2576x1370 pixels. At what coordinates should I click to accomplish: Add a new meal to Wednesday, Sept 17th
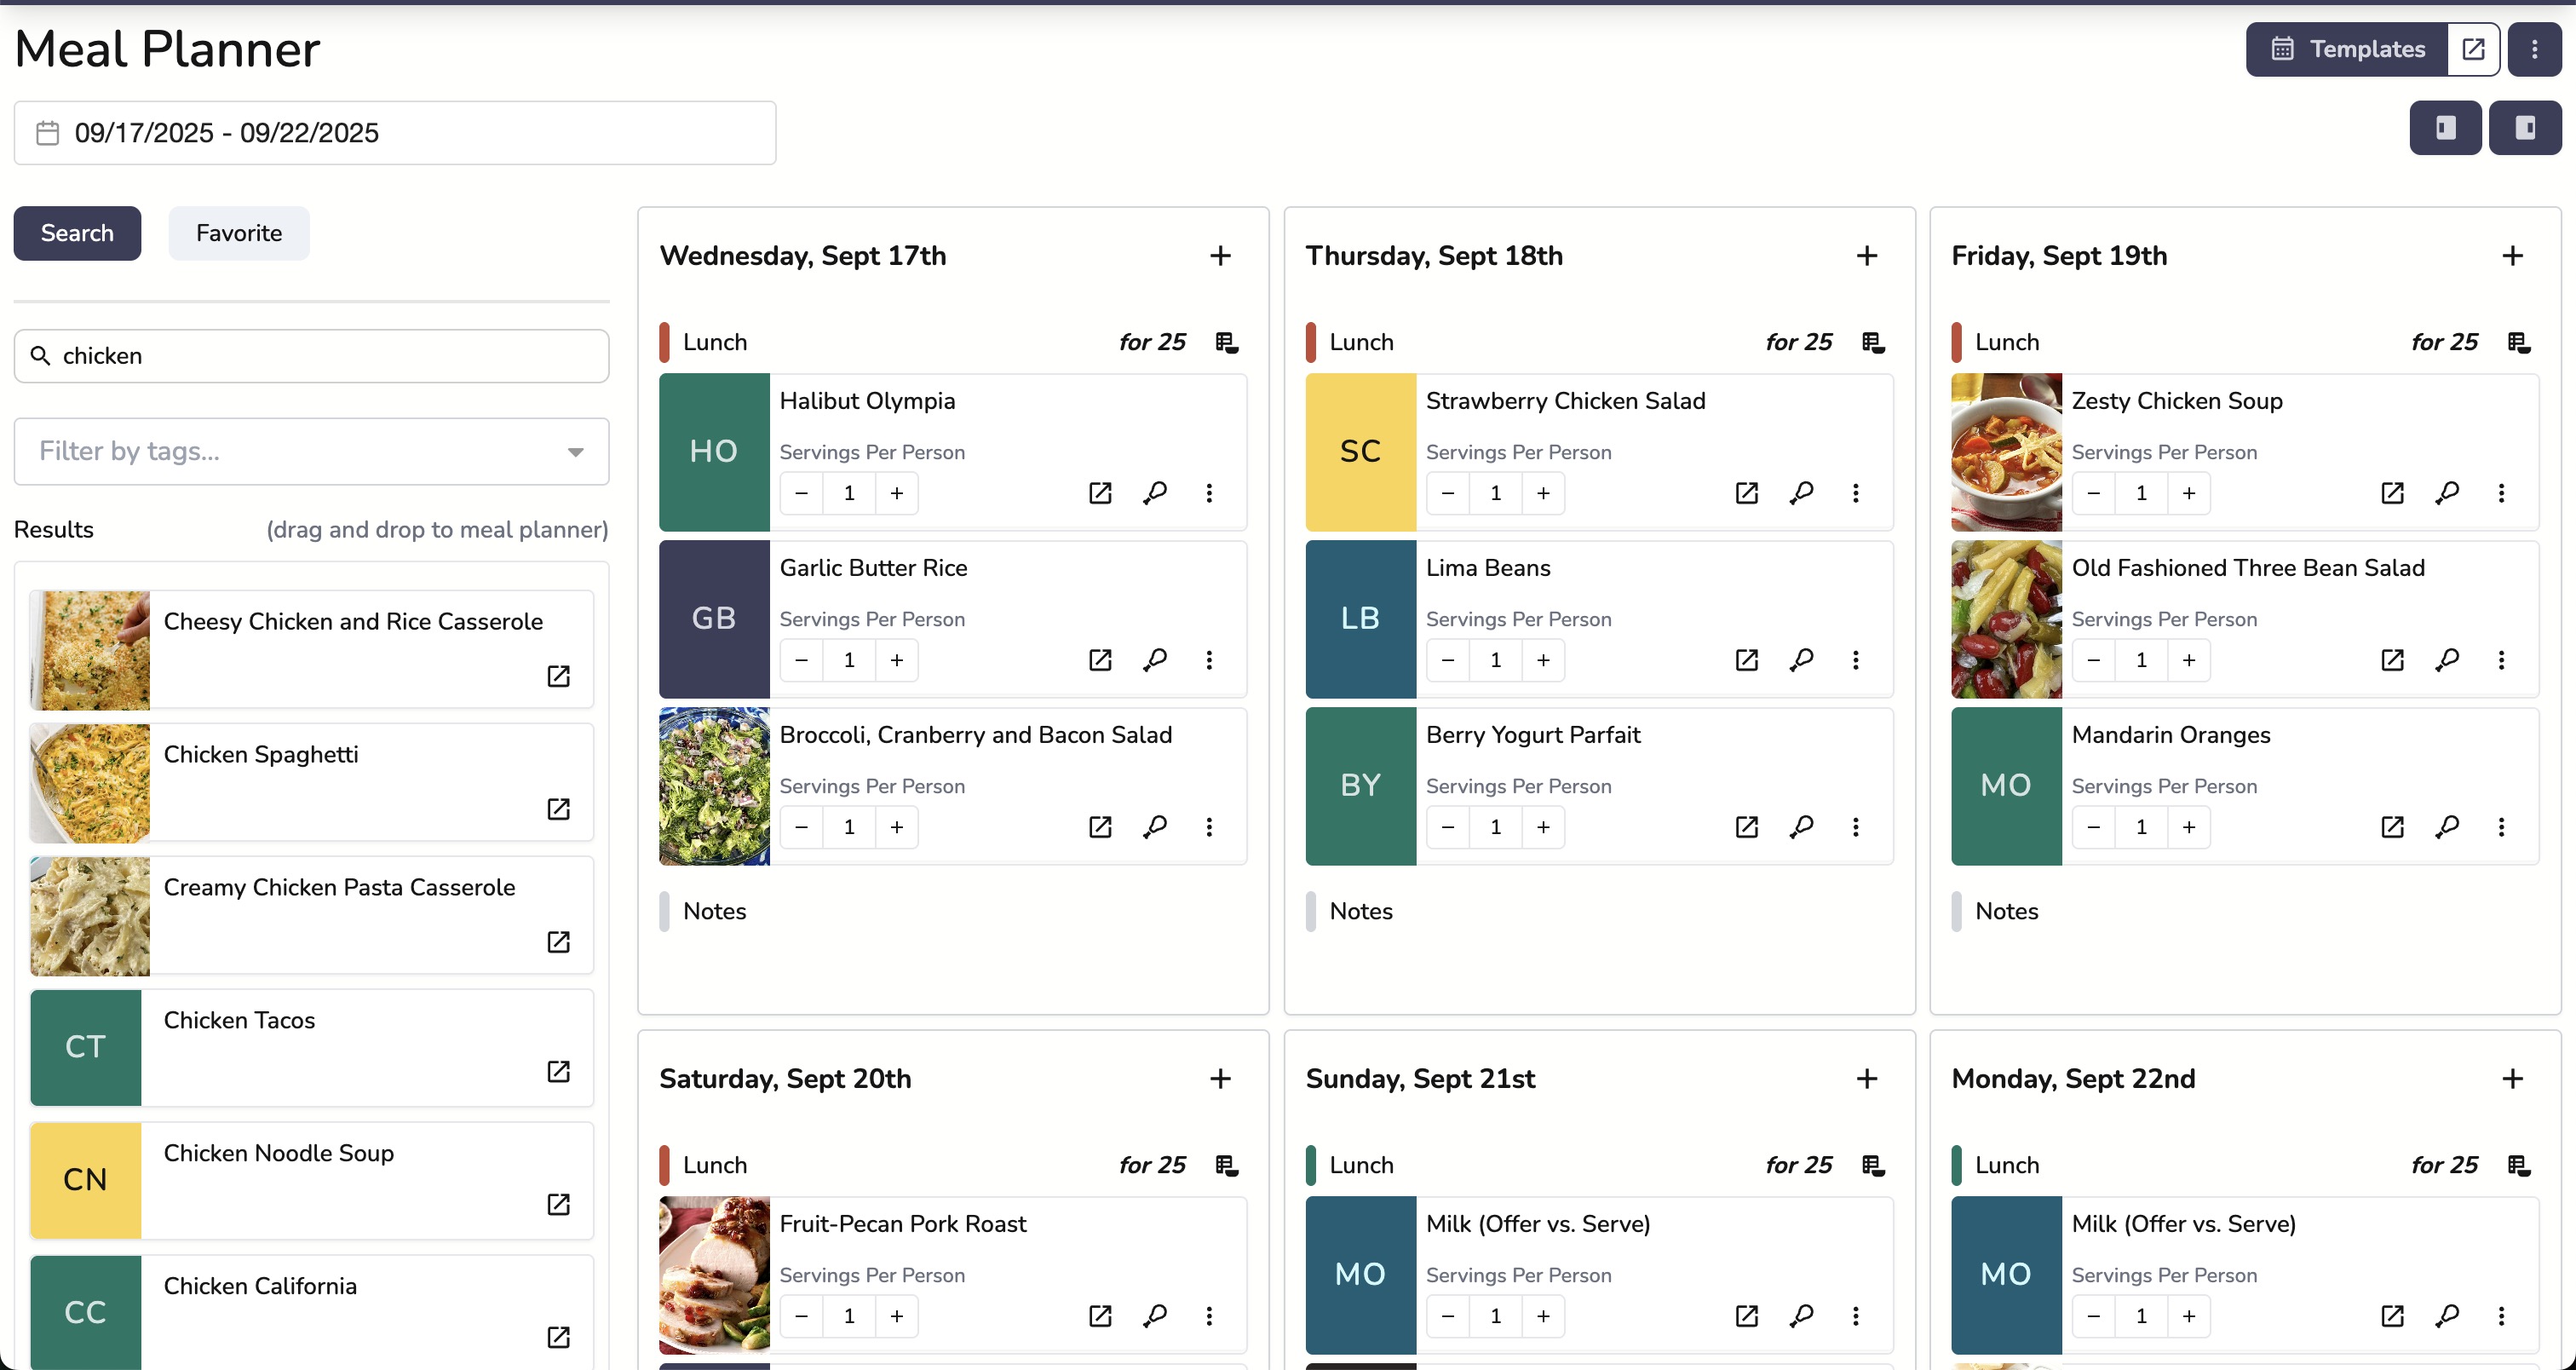[1221, 256]
